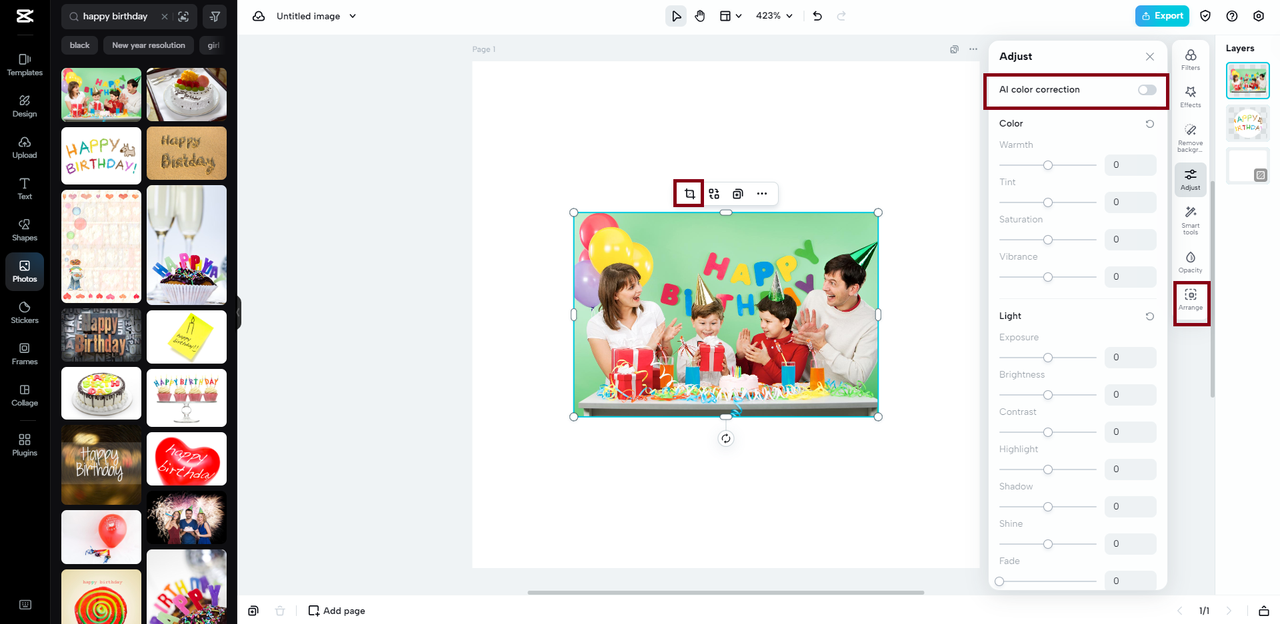Click the Contrast slider
The width and height of the screenshot is (1280, 624).
(1048, 432)
